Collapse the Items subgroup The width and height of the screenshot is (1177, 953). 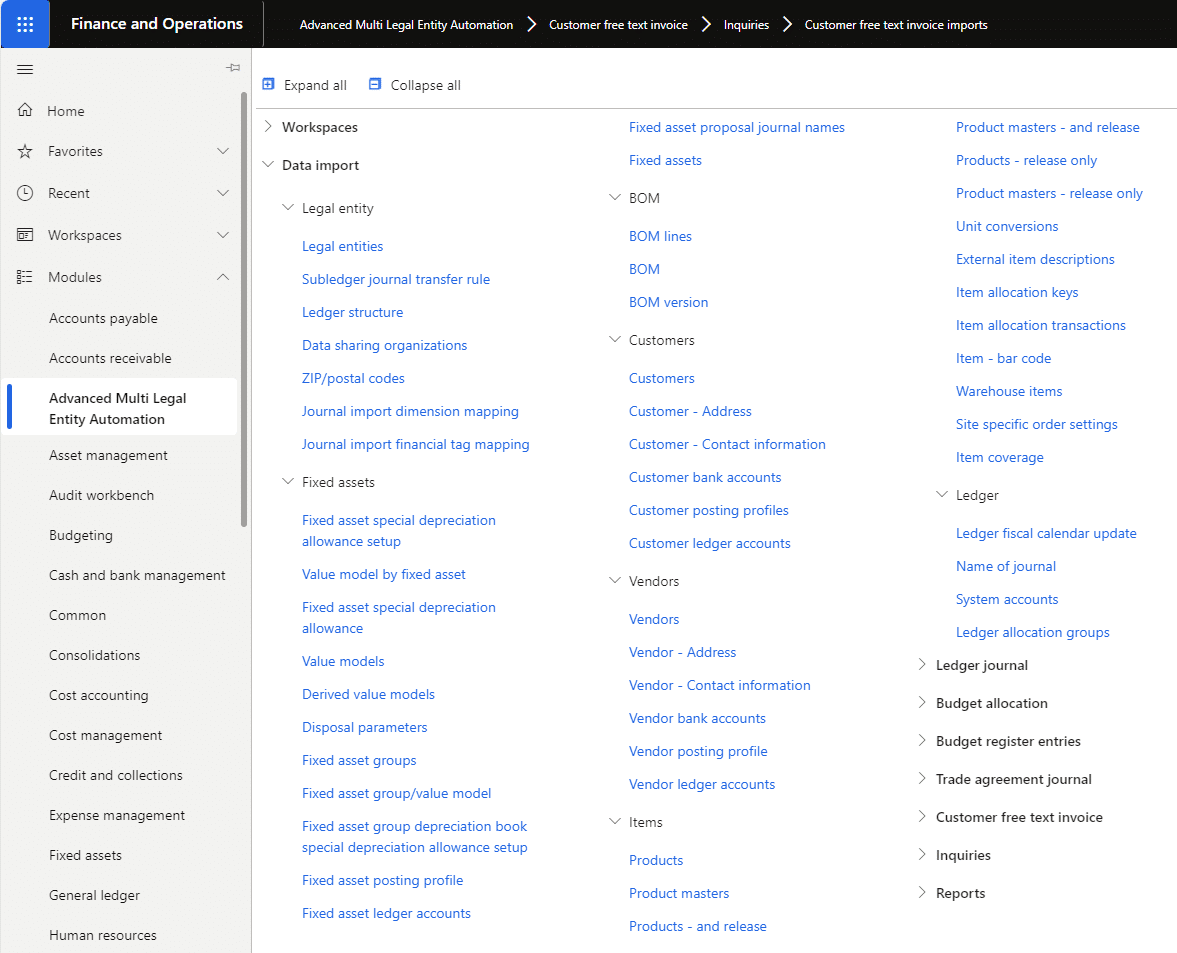(x=615, y=822)
